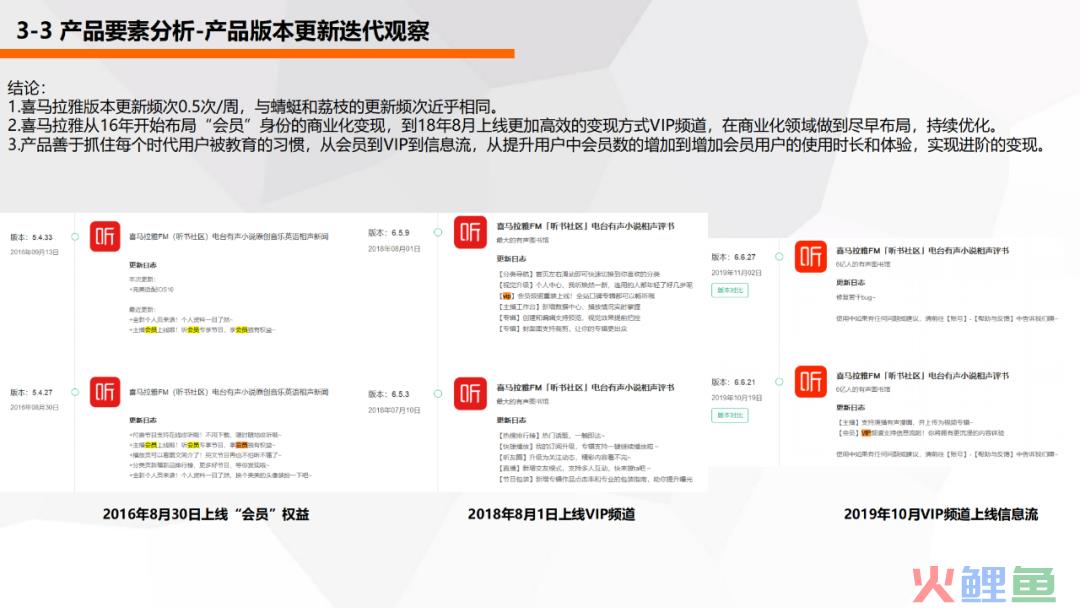The height and width of the screenshot is (608, 1080).
Task: Click the 喜马拉雅FM app title for version 6.5.3
Action: (585, 388)
